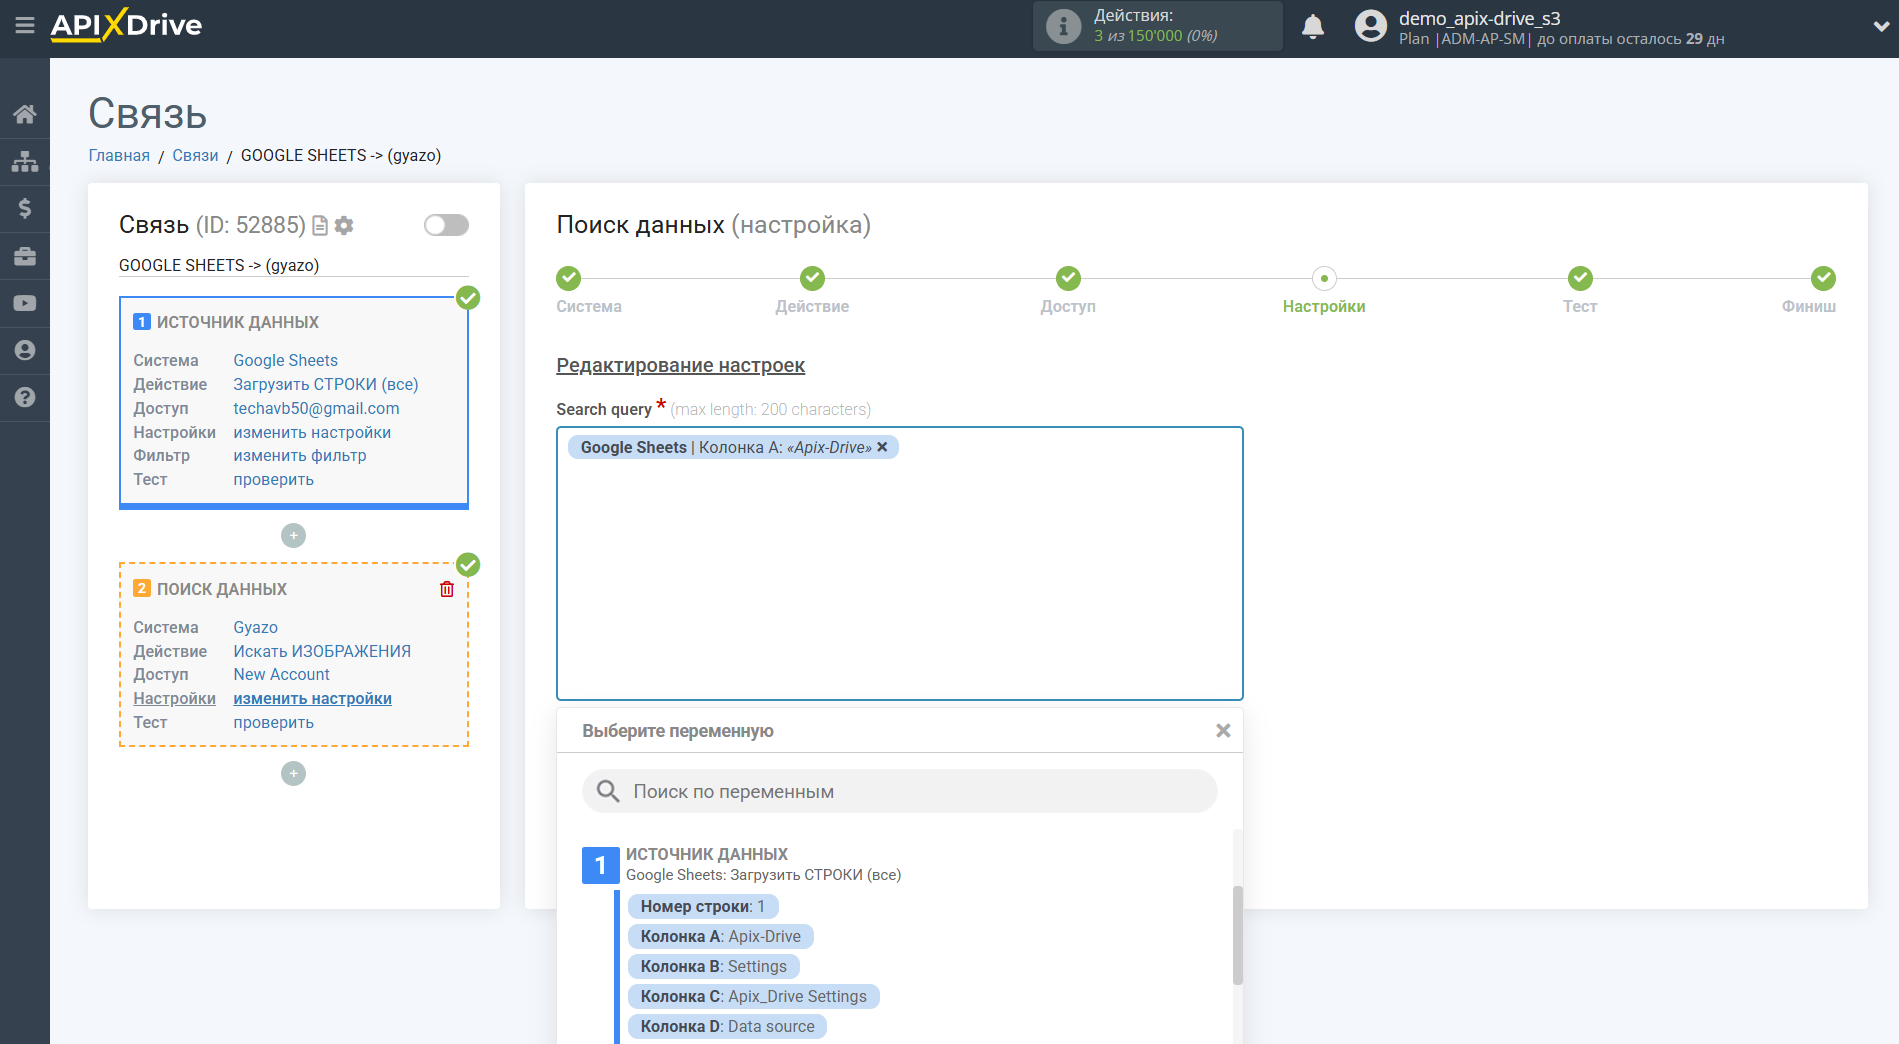
Task: Open the hamburger menu in the header
Action: click(x=24, y=25)
